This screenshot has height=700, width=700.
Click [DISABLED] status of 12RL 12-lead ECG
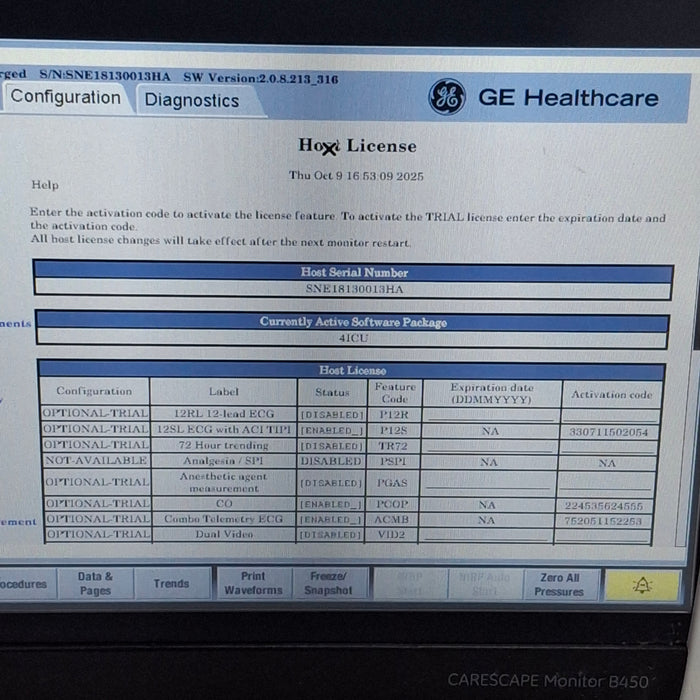(x=332, y=415)
